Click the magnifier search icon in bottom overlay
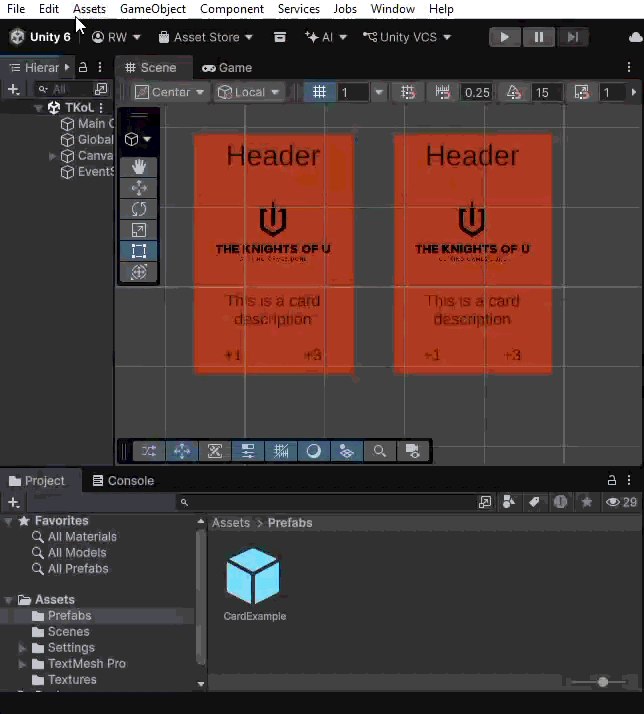The image size is (644, 714). point(379,451)
